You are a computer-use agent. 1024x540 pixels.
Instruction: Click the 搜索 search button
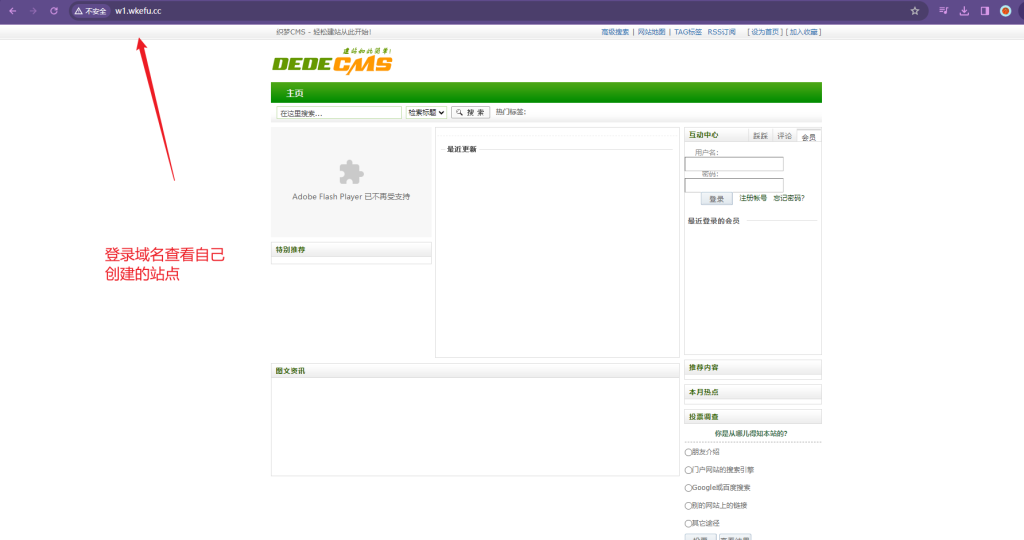pyautogui.click(x=471, y=113)
